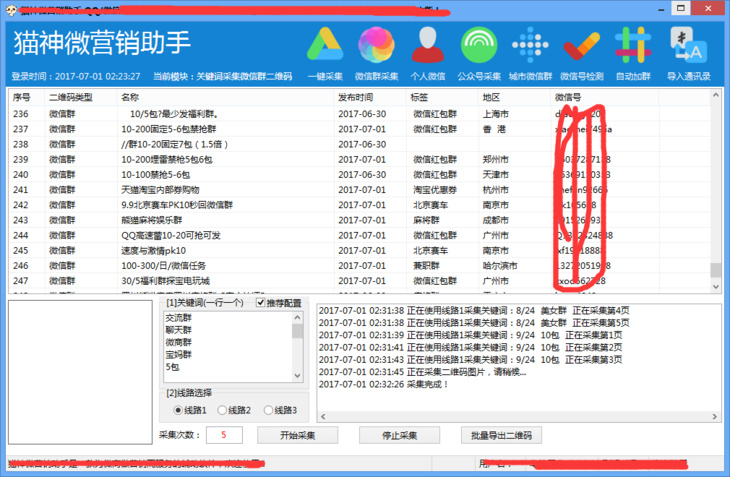
Task: Select the 线路1 radio button
Action: click(178, 410)
